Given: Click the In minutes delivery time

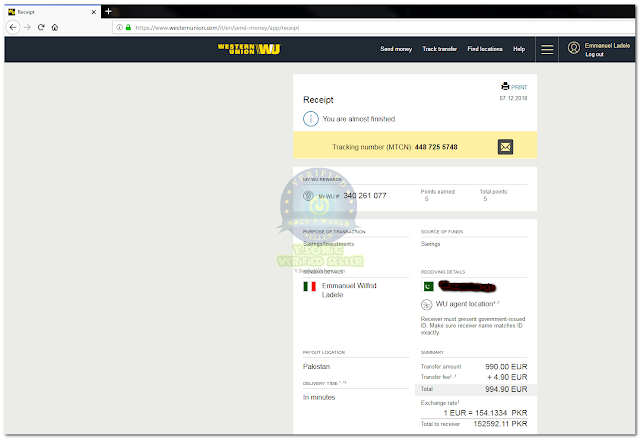Looking at the screenshot, I should click(319, 397).
